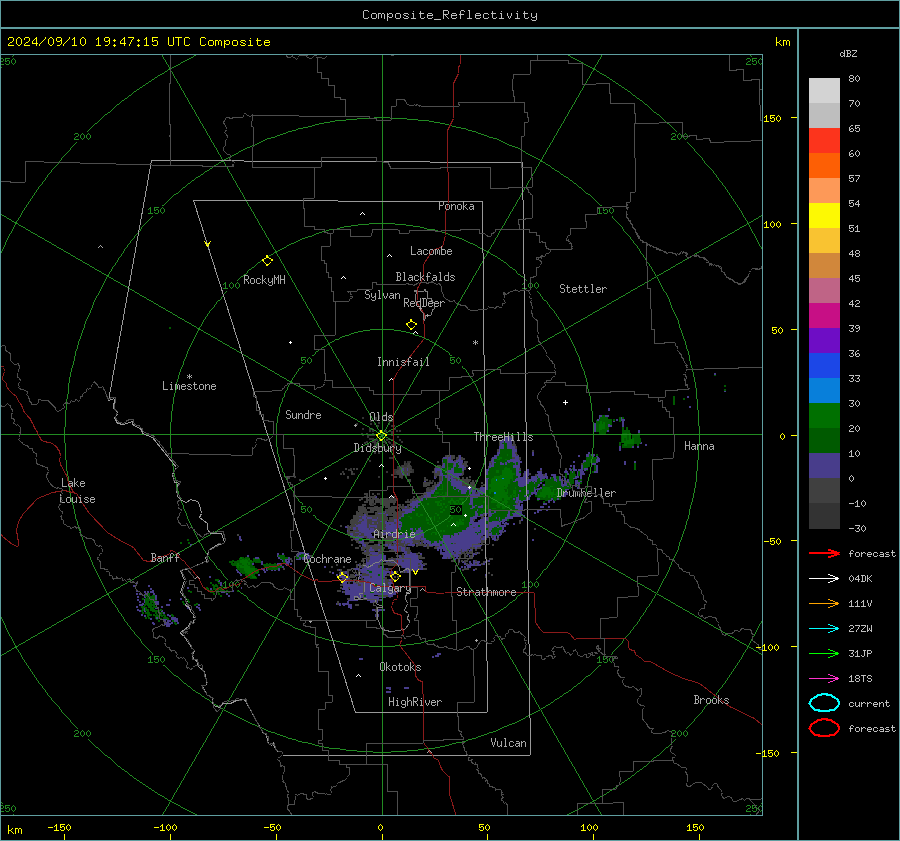Click the Innisfail label
The height and width of the screenshot is (841, 900).
403,362
